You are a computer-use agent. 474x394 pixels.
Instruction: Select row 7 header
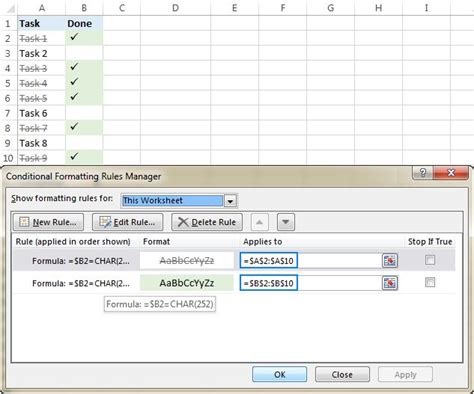[8, 113]
